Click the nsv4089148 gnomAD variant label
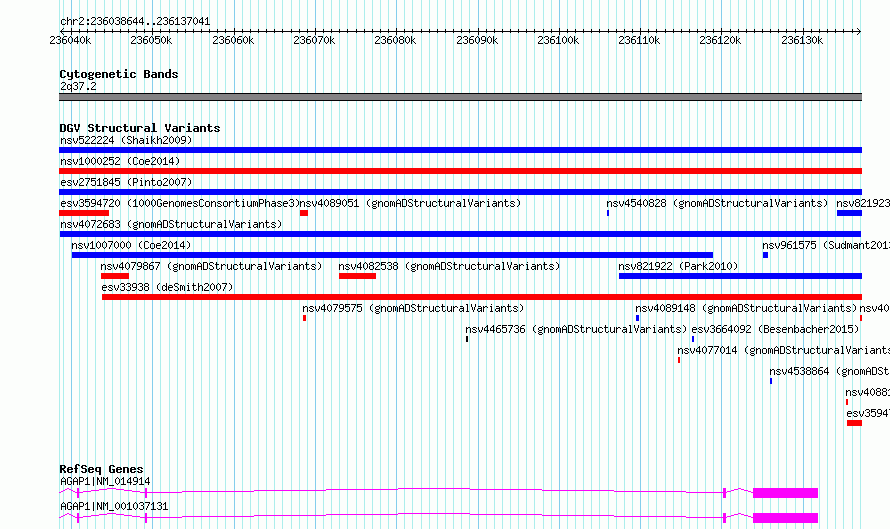This screenshot has height=529, width=890. pos(746,308)
